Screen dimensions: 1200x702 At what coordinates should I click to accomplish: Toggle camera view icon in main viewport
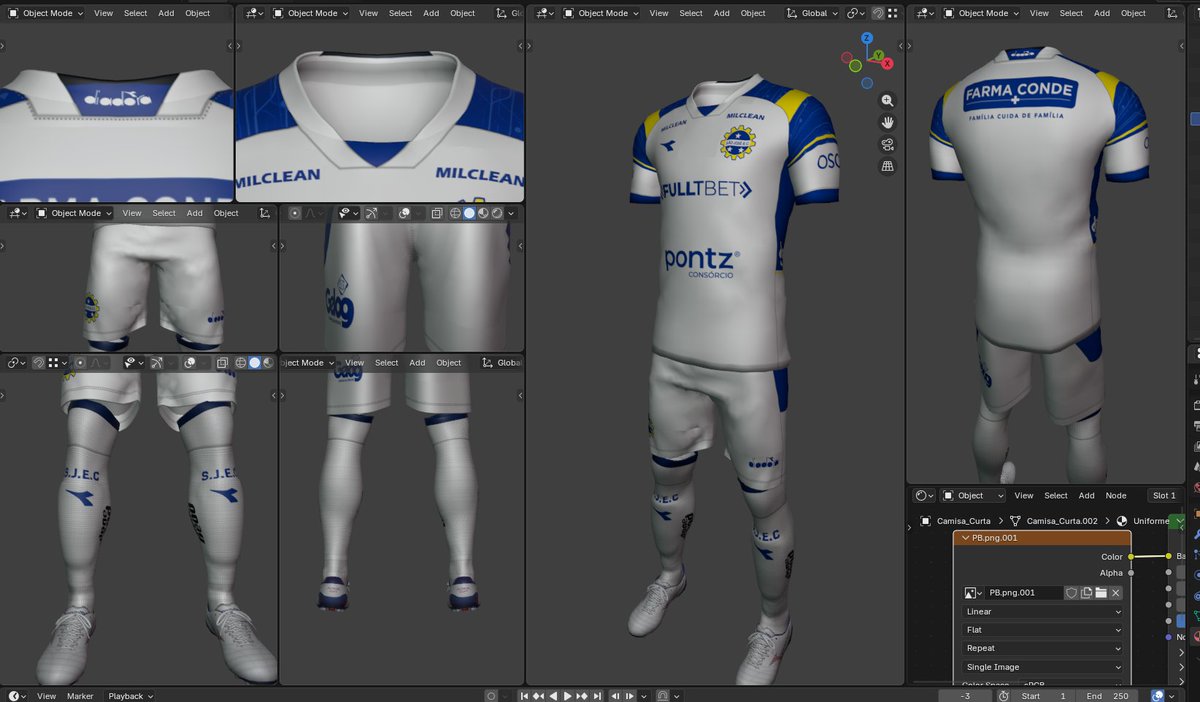tap(887, 145)
